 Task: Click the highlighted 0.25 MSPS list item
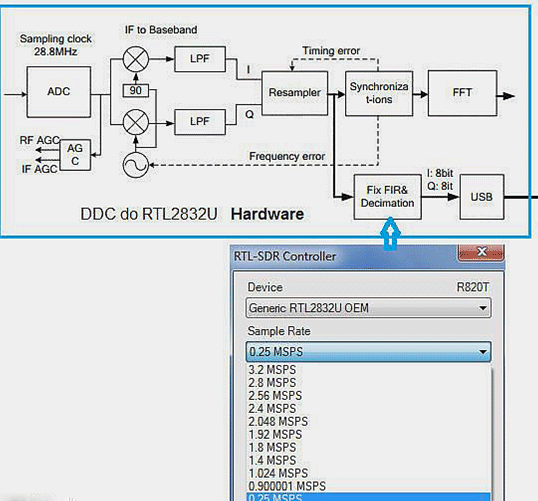(369, 497)
